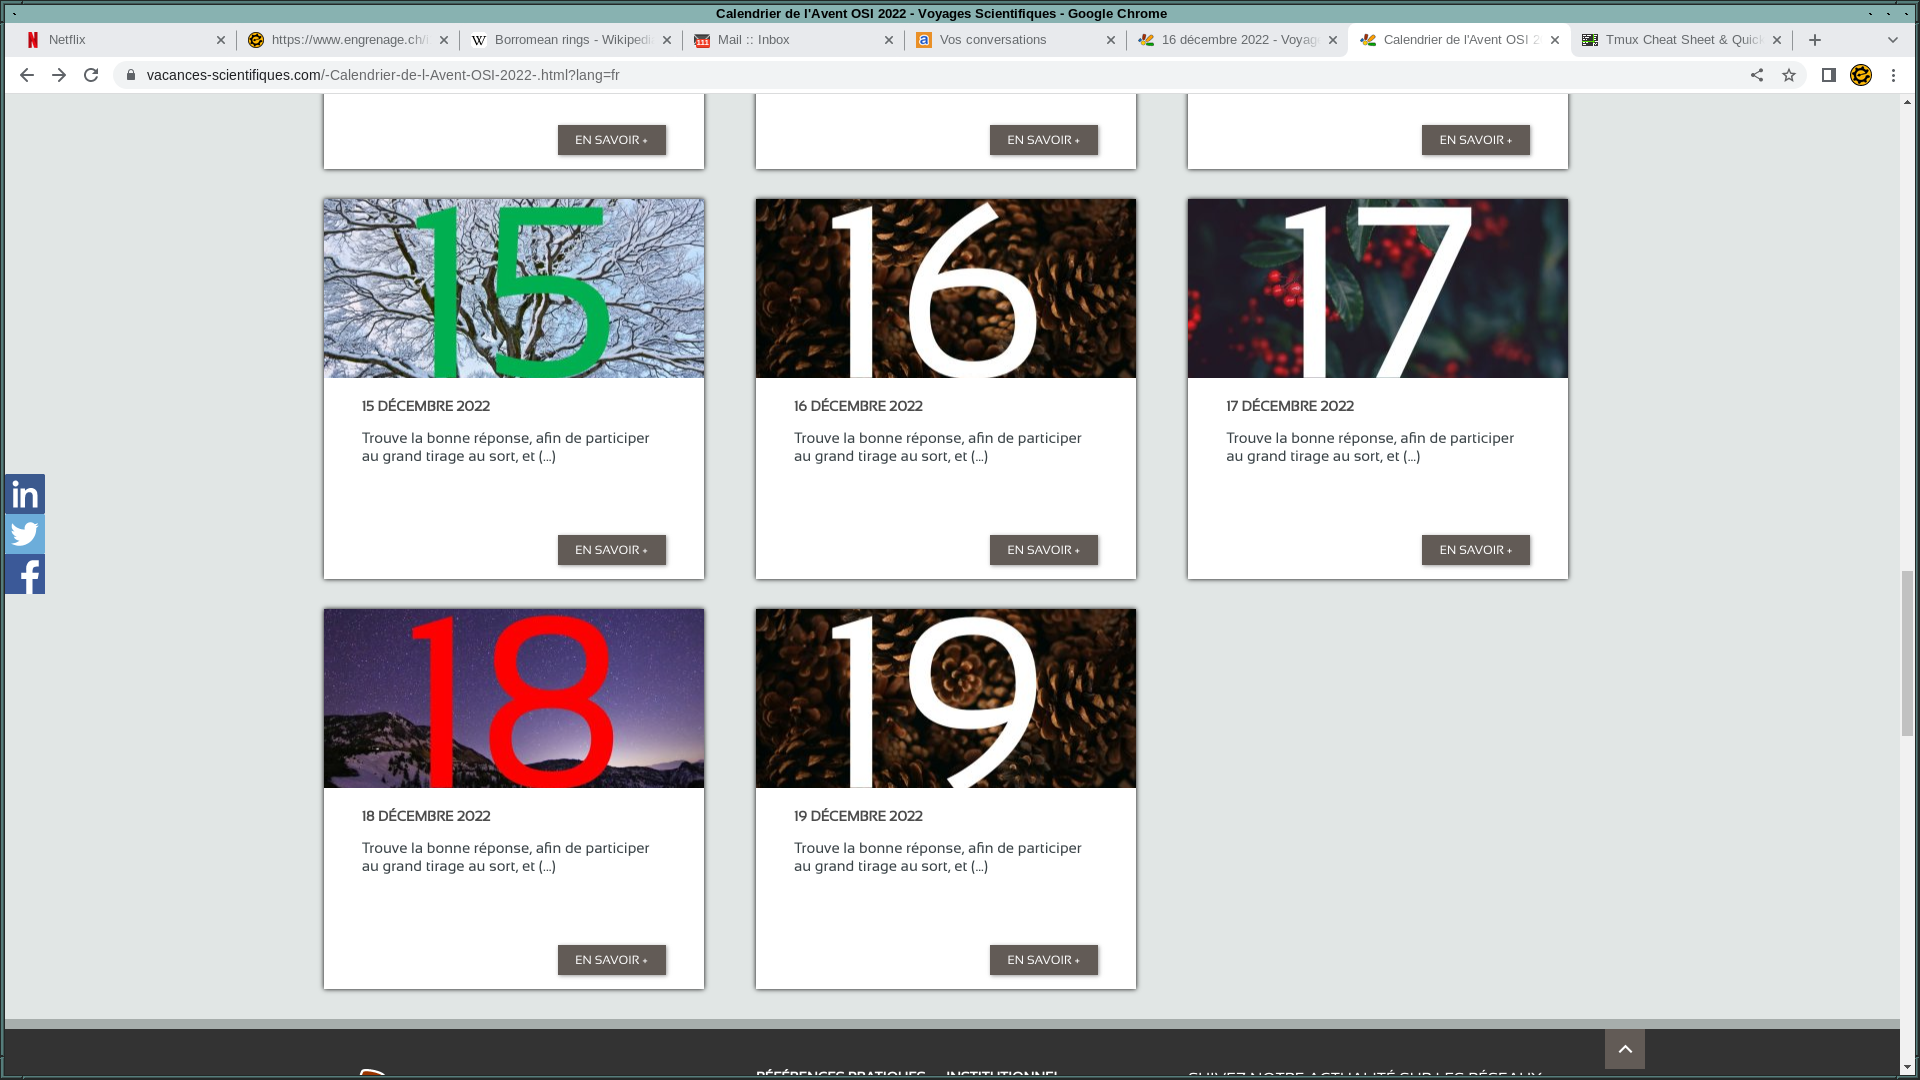The image size is (1920, 1080).
Task: Open new tab with the plus button
Action: pyautogui.click(x=1815, y=40)
